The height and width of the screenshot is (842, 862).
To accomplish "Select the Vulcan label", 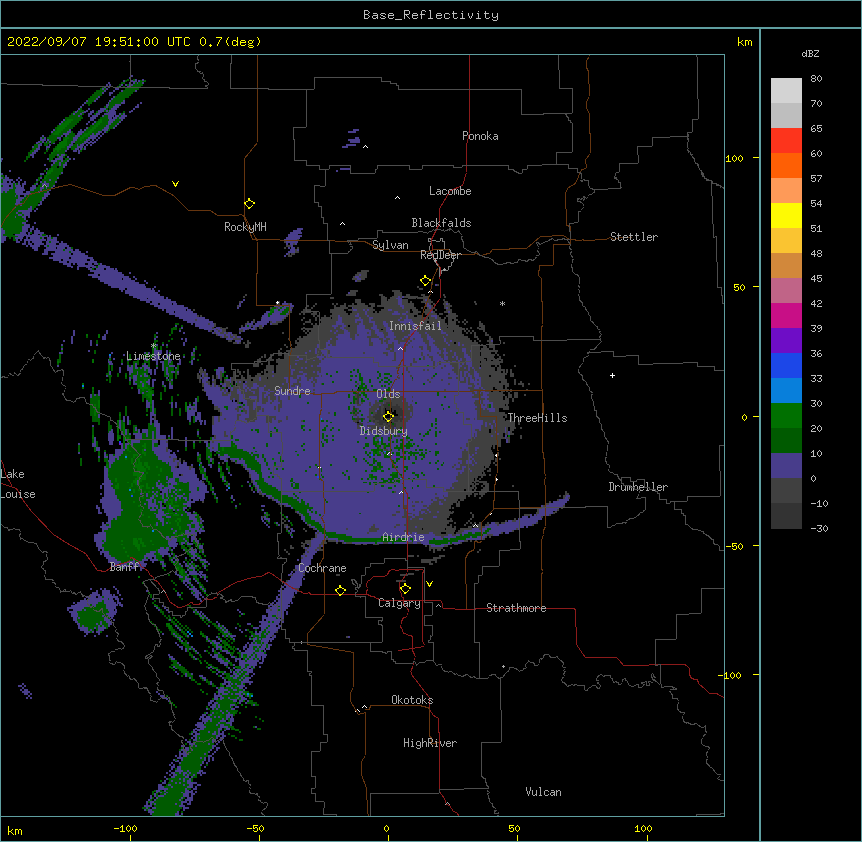I will 543,792.
